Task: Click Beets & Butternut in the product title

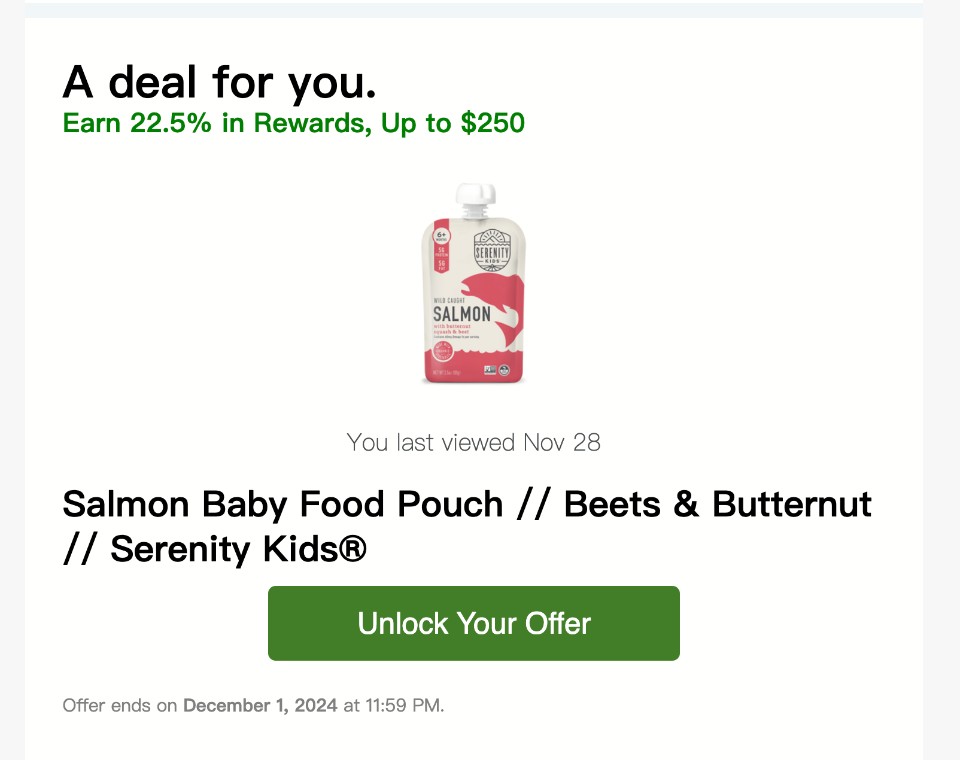Action: point(718,504)
